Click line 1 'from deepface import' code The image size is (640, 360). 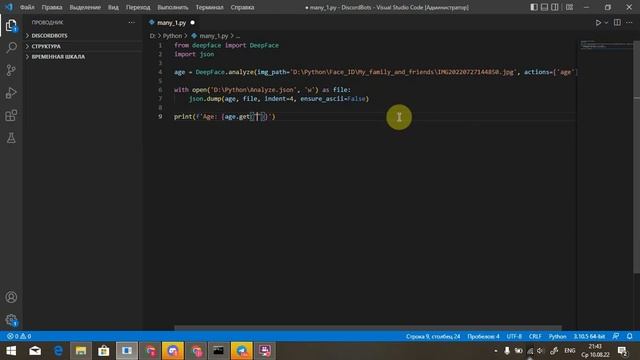[227, 45]
